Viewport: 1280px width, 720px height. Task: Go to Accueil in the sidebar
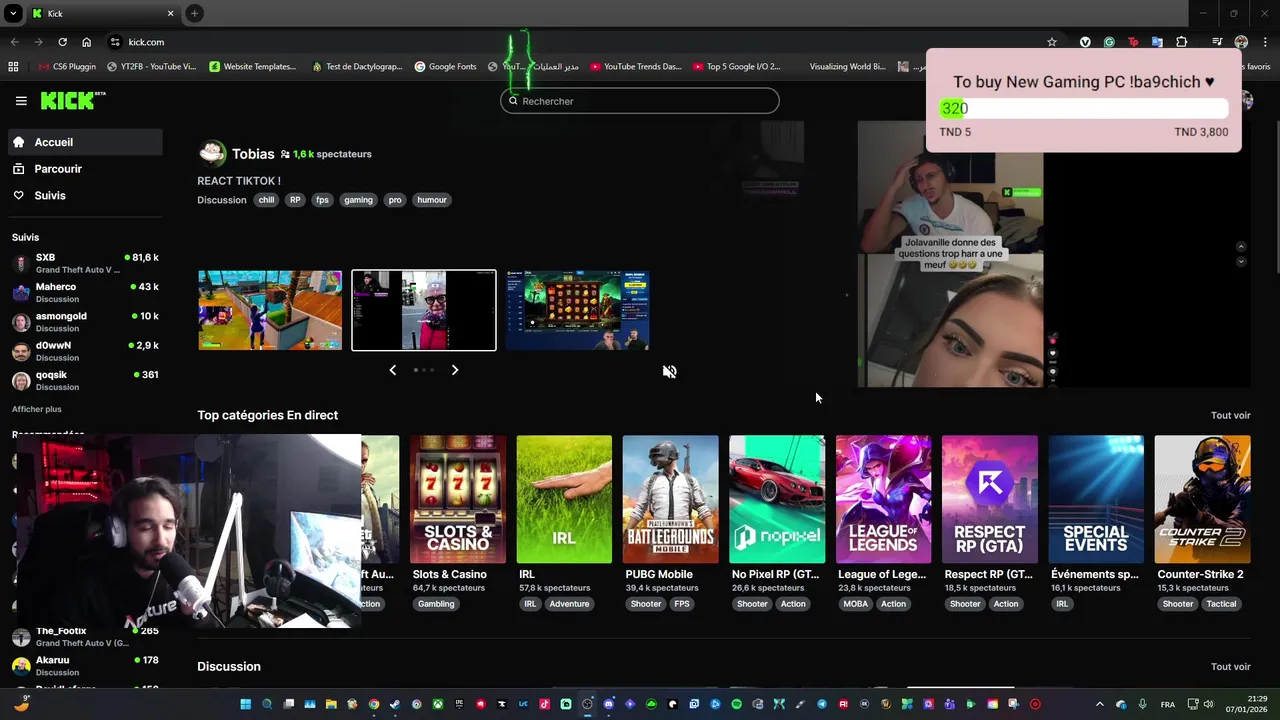85,142
